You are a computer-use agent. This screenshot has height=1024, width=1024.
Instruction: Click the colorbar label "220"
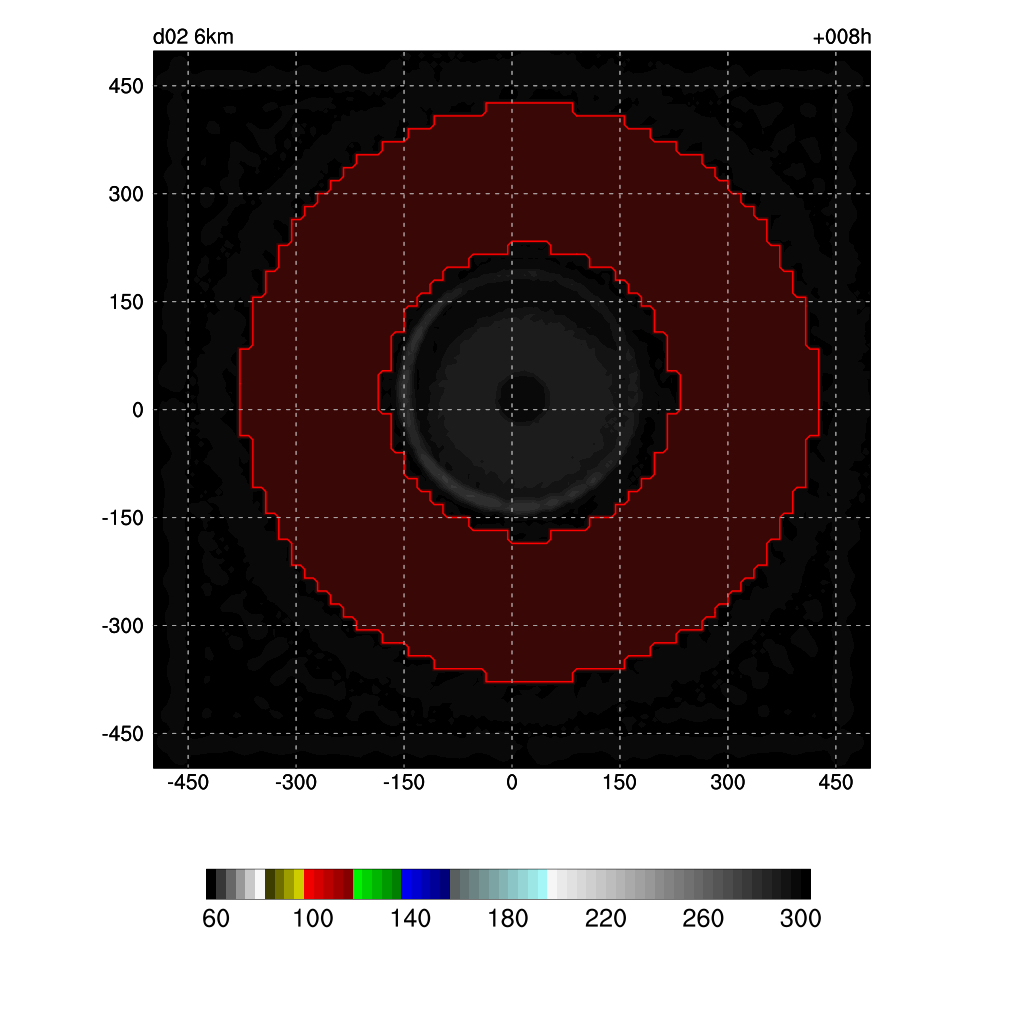tap(606, 919)
